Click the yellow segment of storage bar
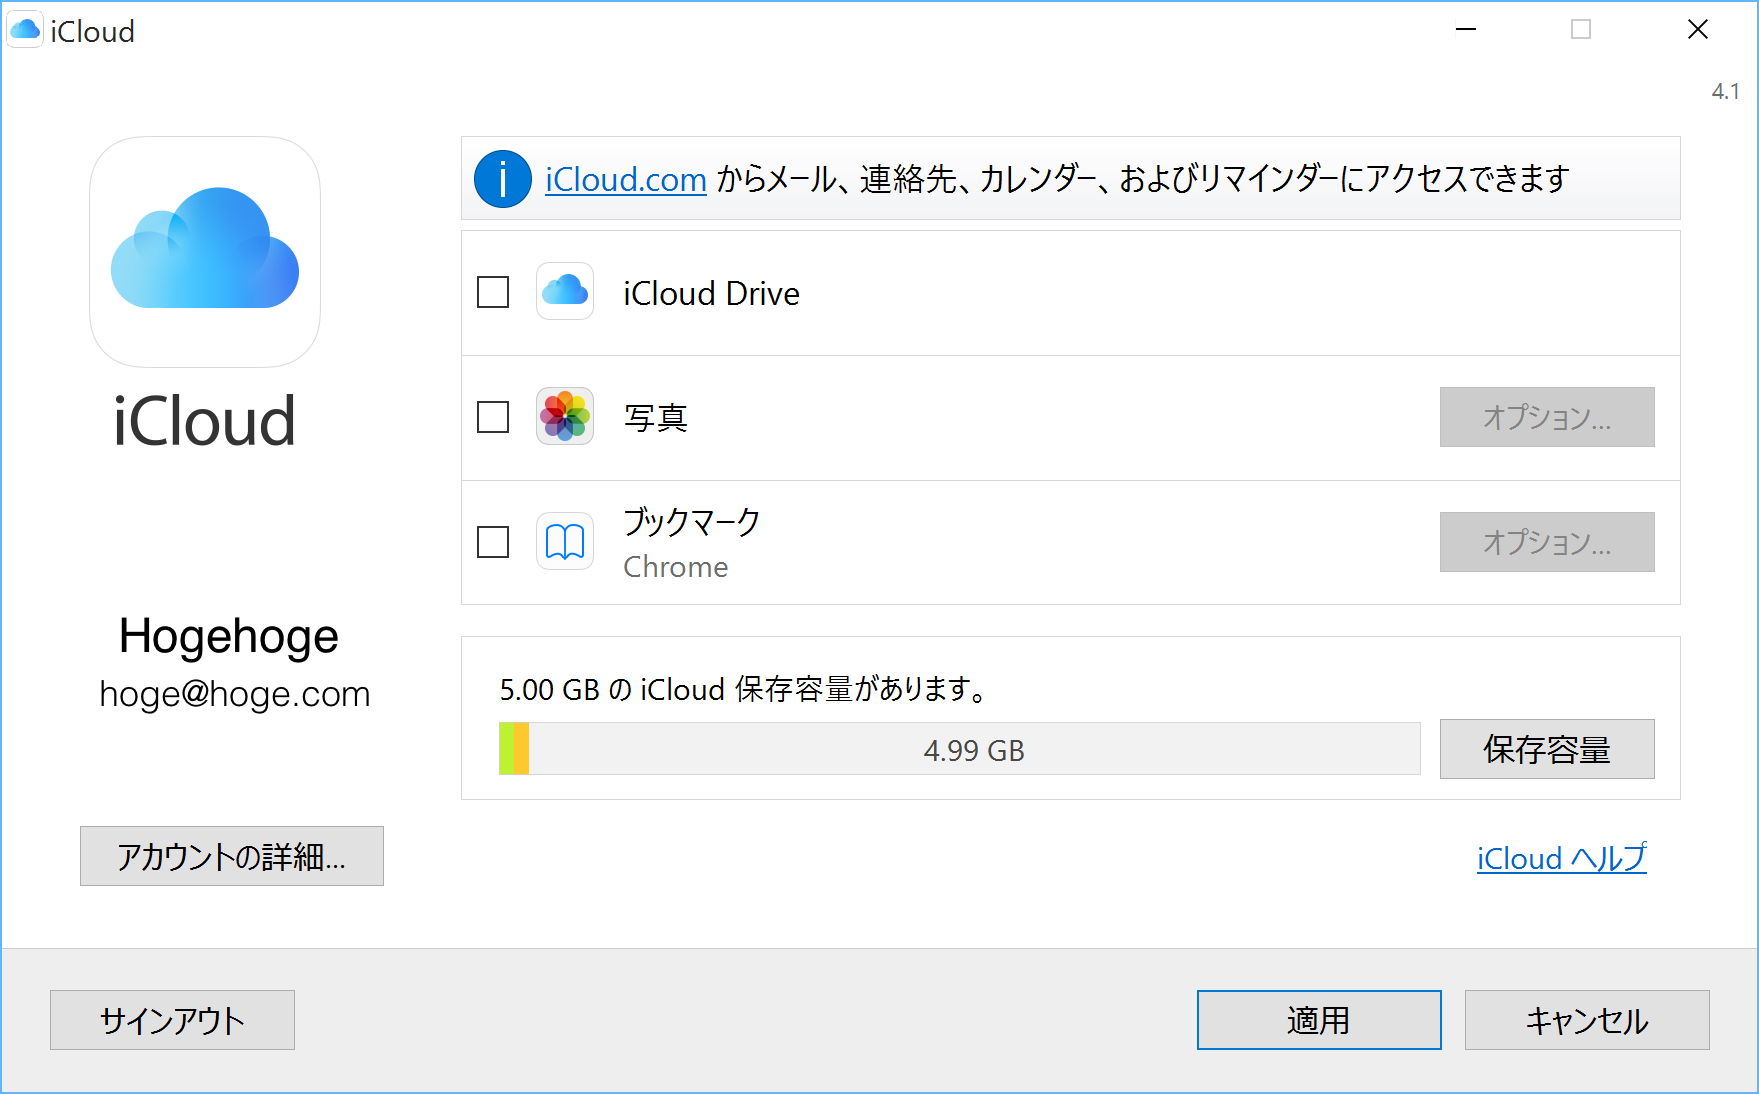Viewport: 1759px width, 1094px height. (x=521, y=749)
